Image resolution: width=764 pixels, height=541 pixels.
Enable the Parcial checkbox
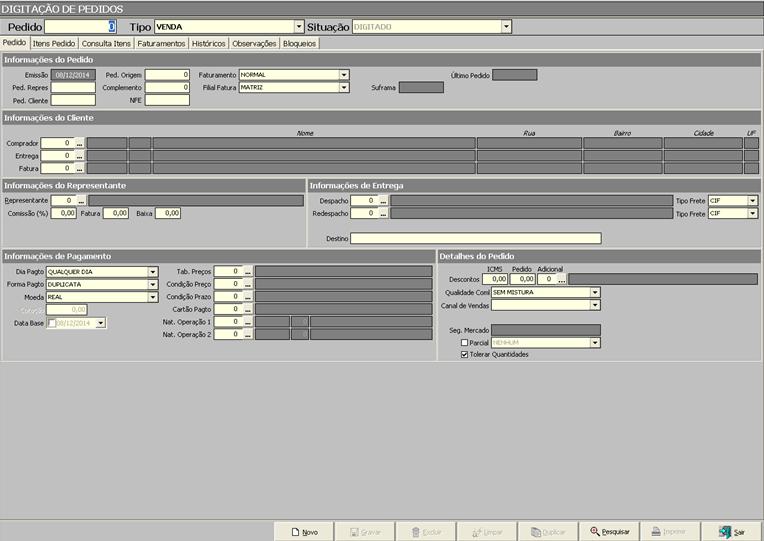click(x=464, y=342)
